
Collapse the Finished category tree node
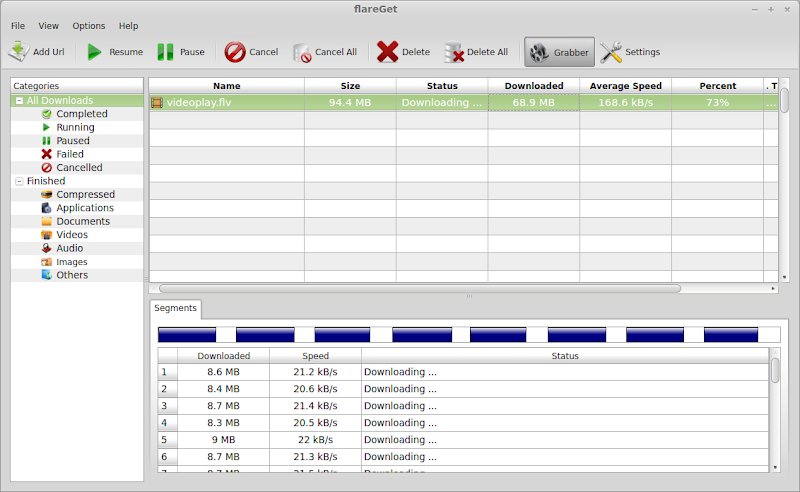pos(19,181)
